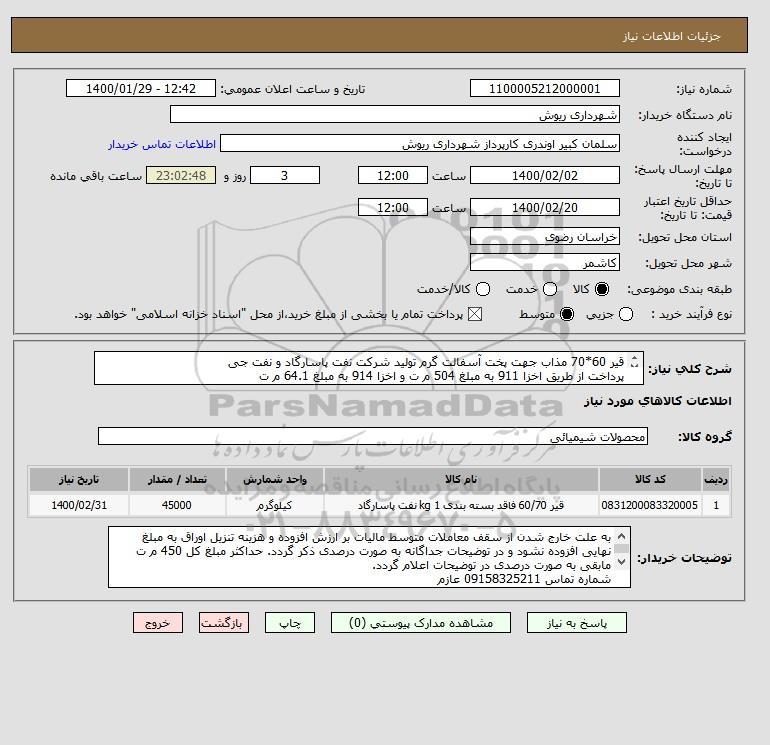Click the نام کالا column header
Viewport: 770px width, 745px height.
pos(461,479)
